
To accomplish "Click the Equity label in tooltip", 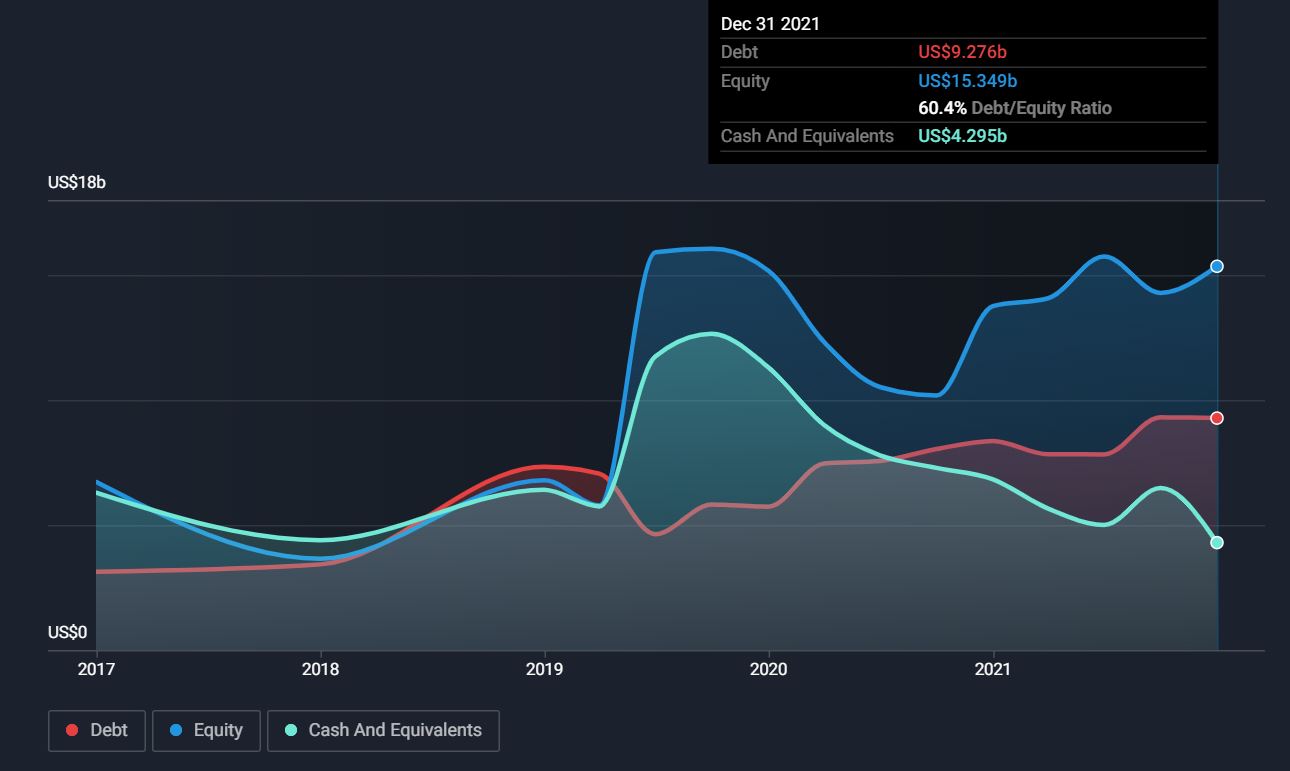I will click(745, 80).
